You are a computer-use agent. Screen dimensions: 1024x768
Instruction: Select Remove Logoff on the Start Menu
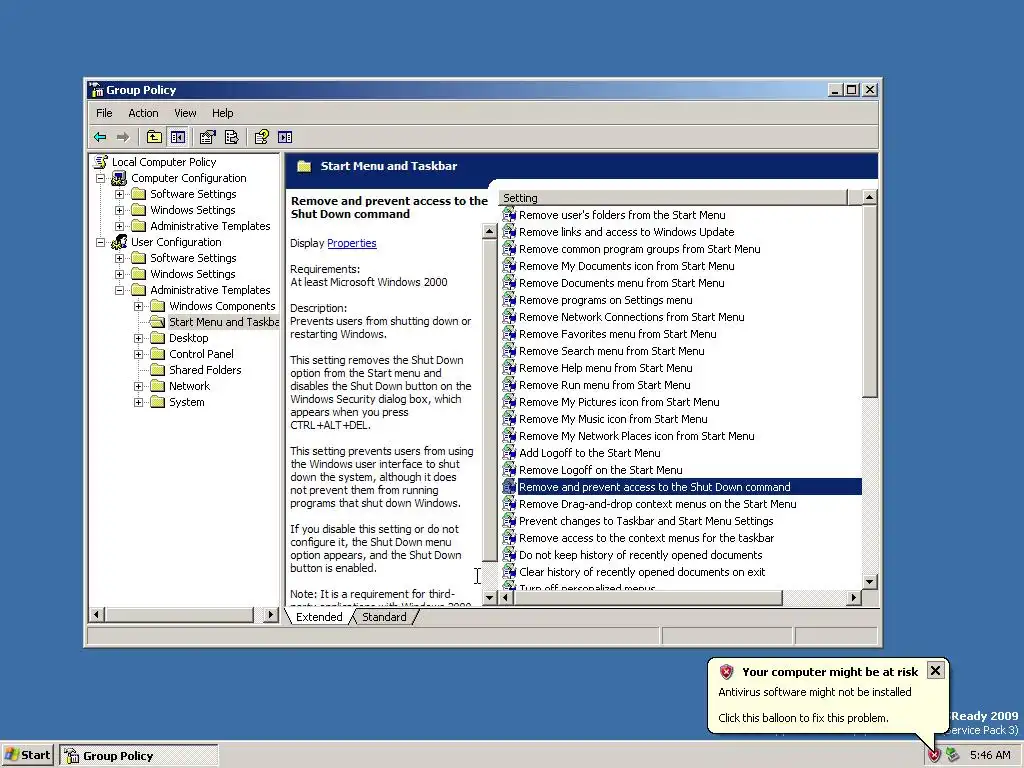click(600, 470)
